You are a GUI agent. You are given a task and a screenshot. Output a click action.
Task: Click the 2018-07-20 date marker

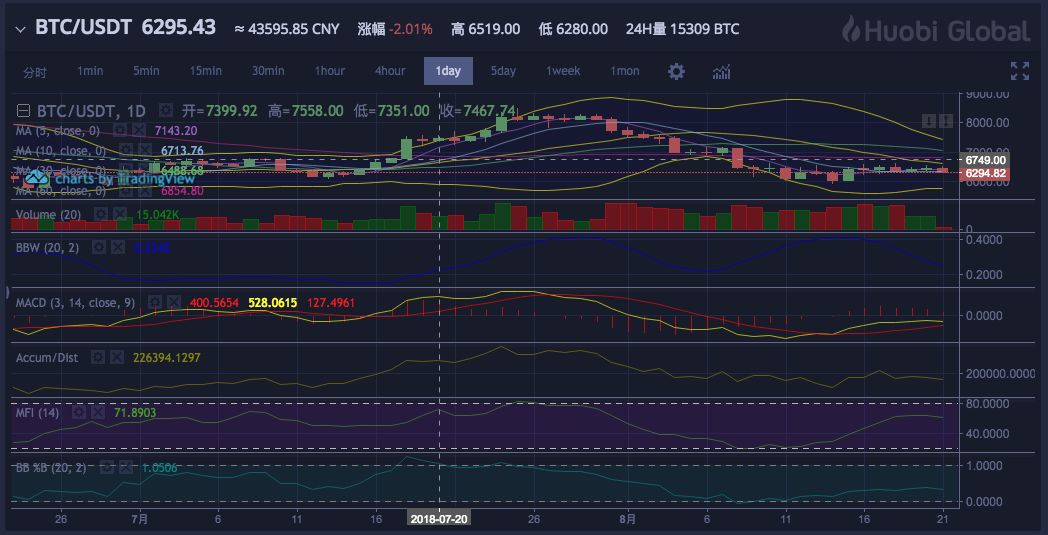(x=438, y=518)
